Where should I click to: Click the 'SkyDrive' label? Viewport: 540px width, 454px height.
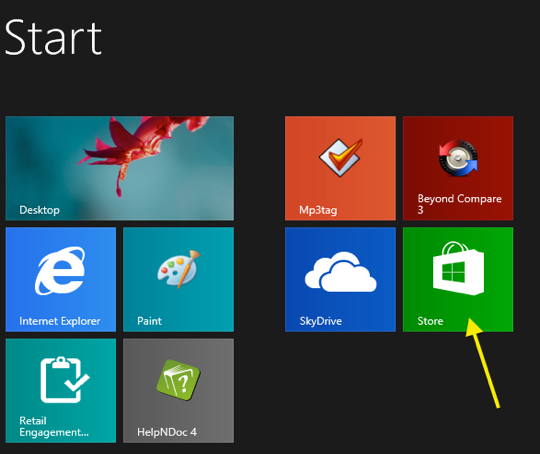[321, 321]
